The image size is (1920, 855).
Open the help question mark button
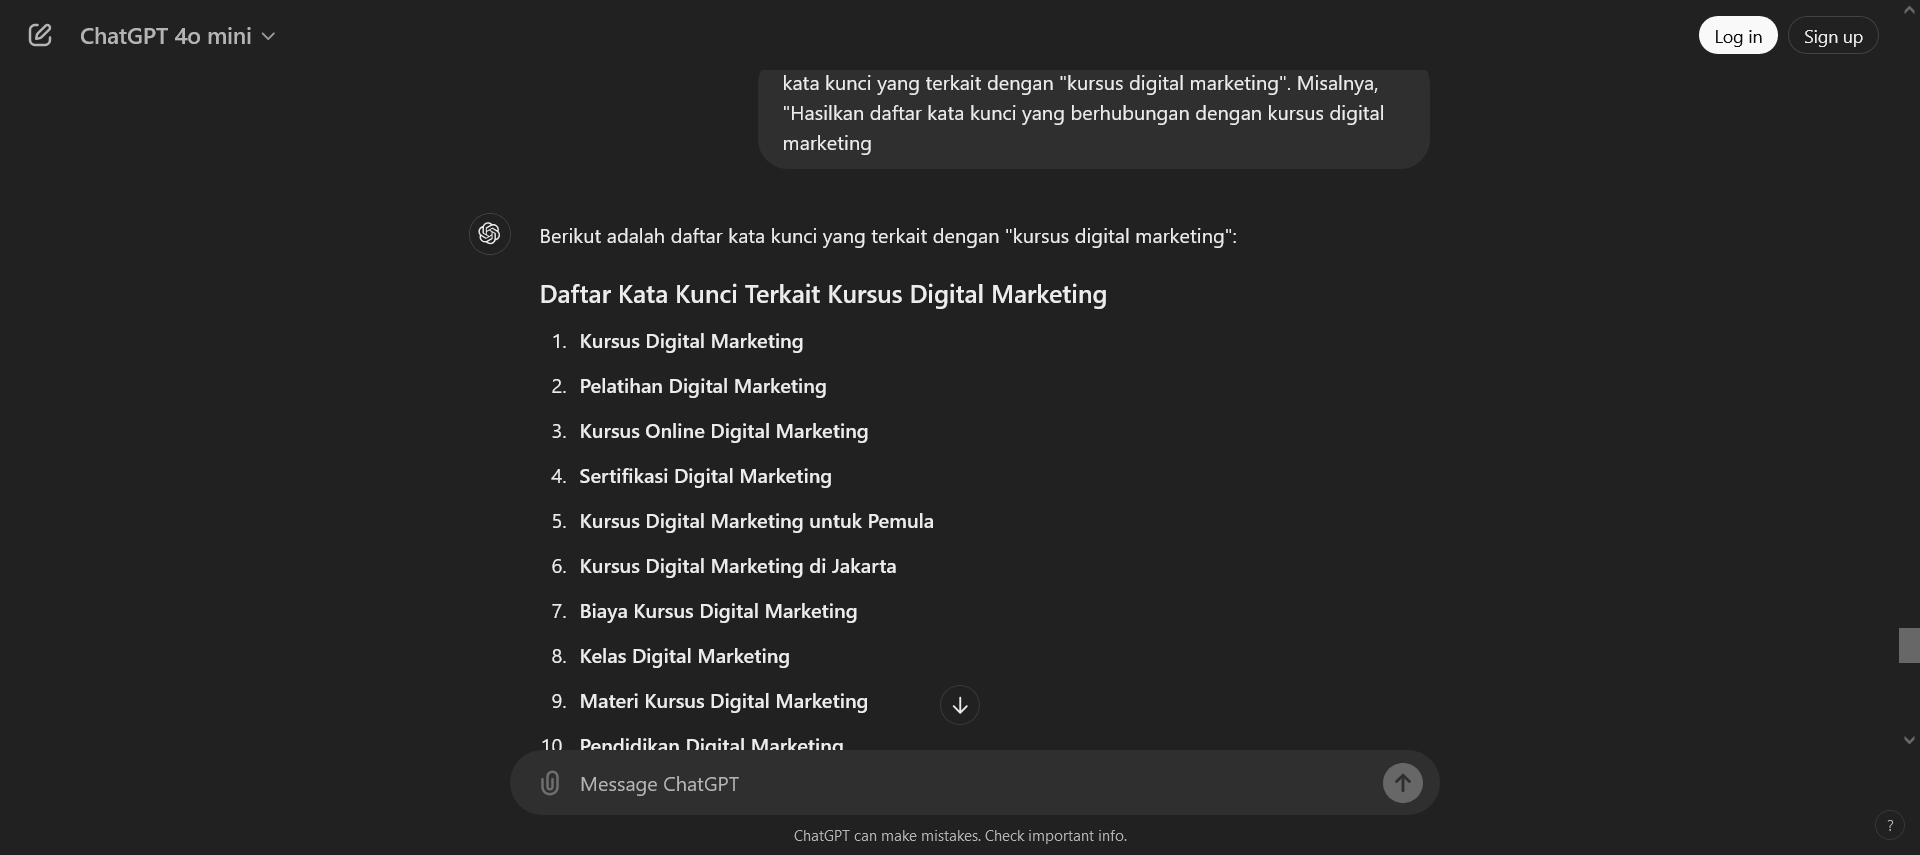pos(1889,826)
